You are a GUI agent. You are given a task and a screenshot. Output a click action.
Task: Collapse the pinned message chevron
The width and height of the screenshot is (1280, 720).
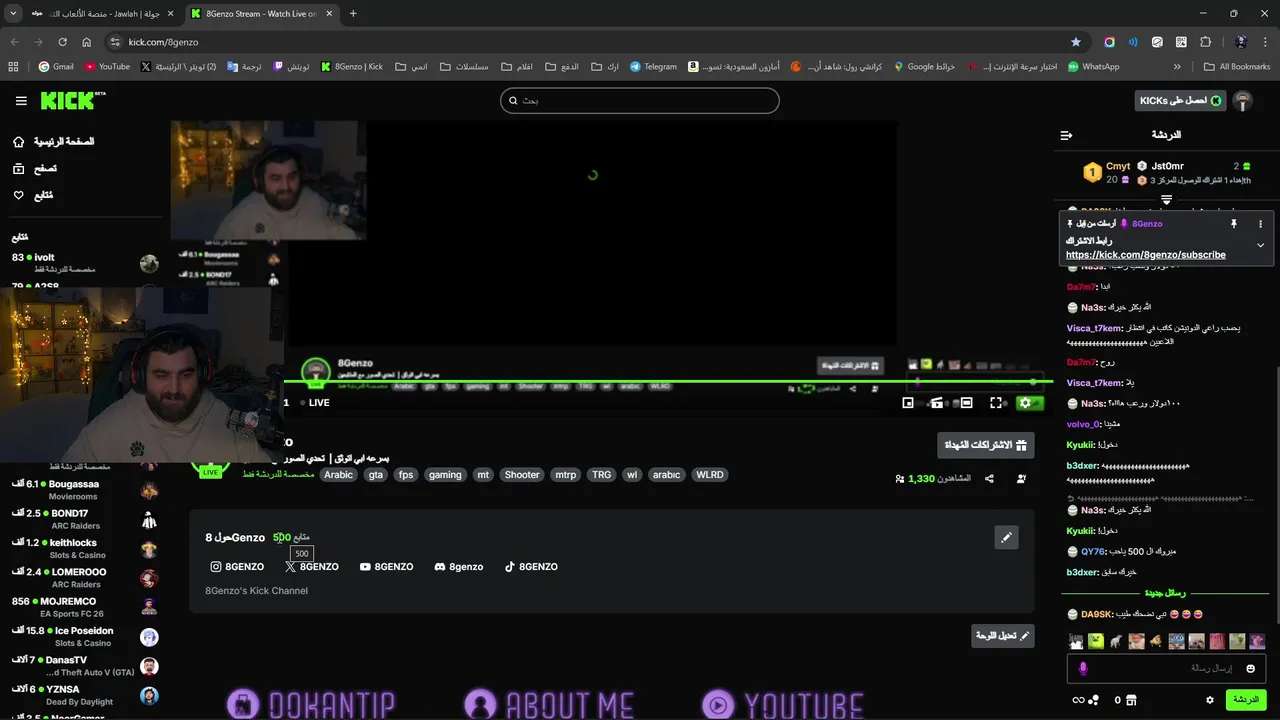(1260, 245)
